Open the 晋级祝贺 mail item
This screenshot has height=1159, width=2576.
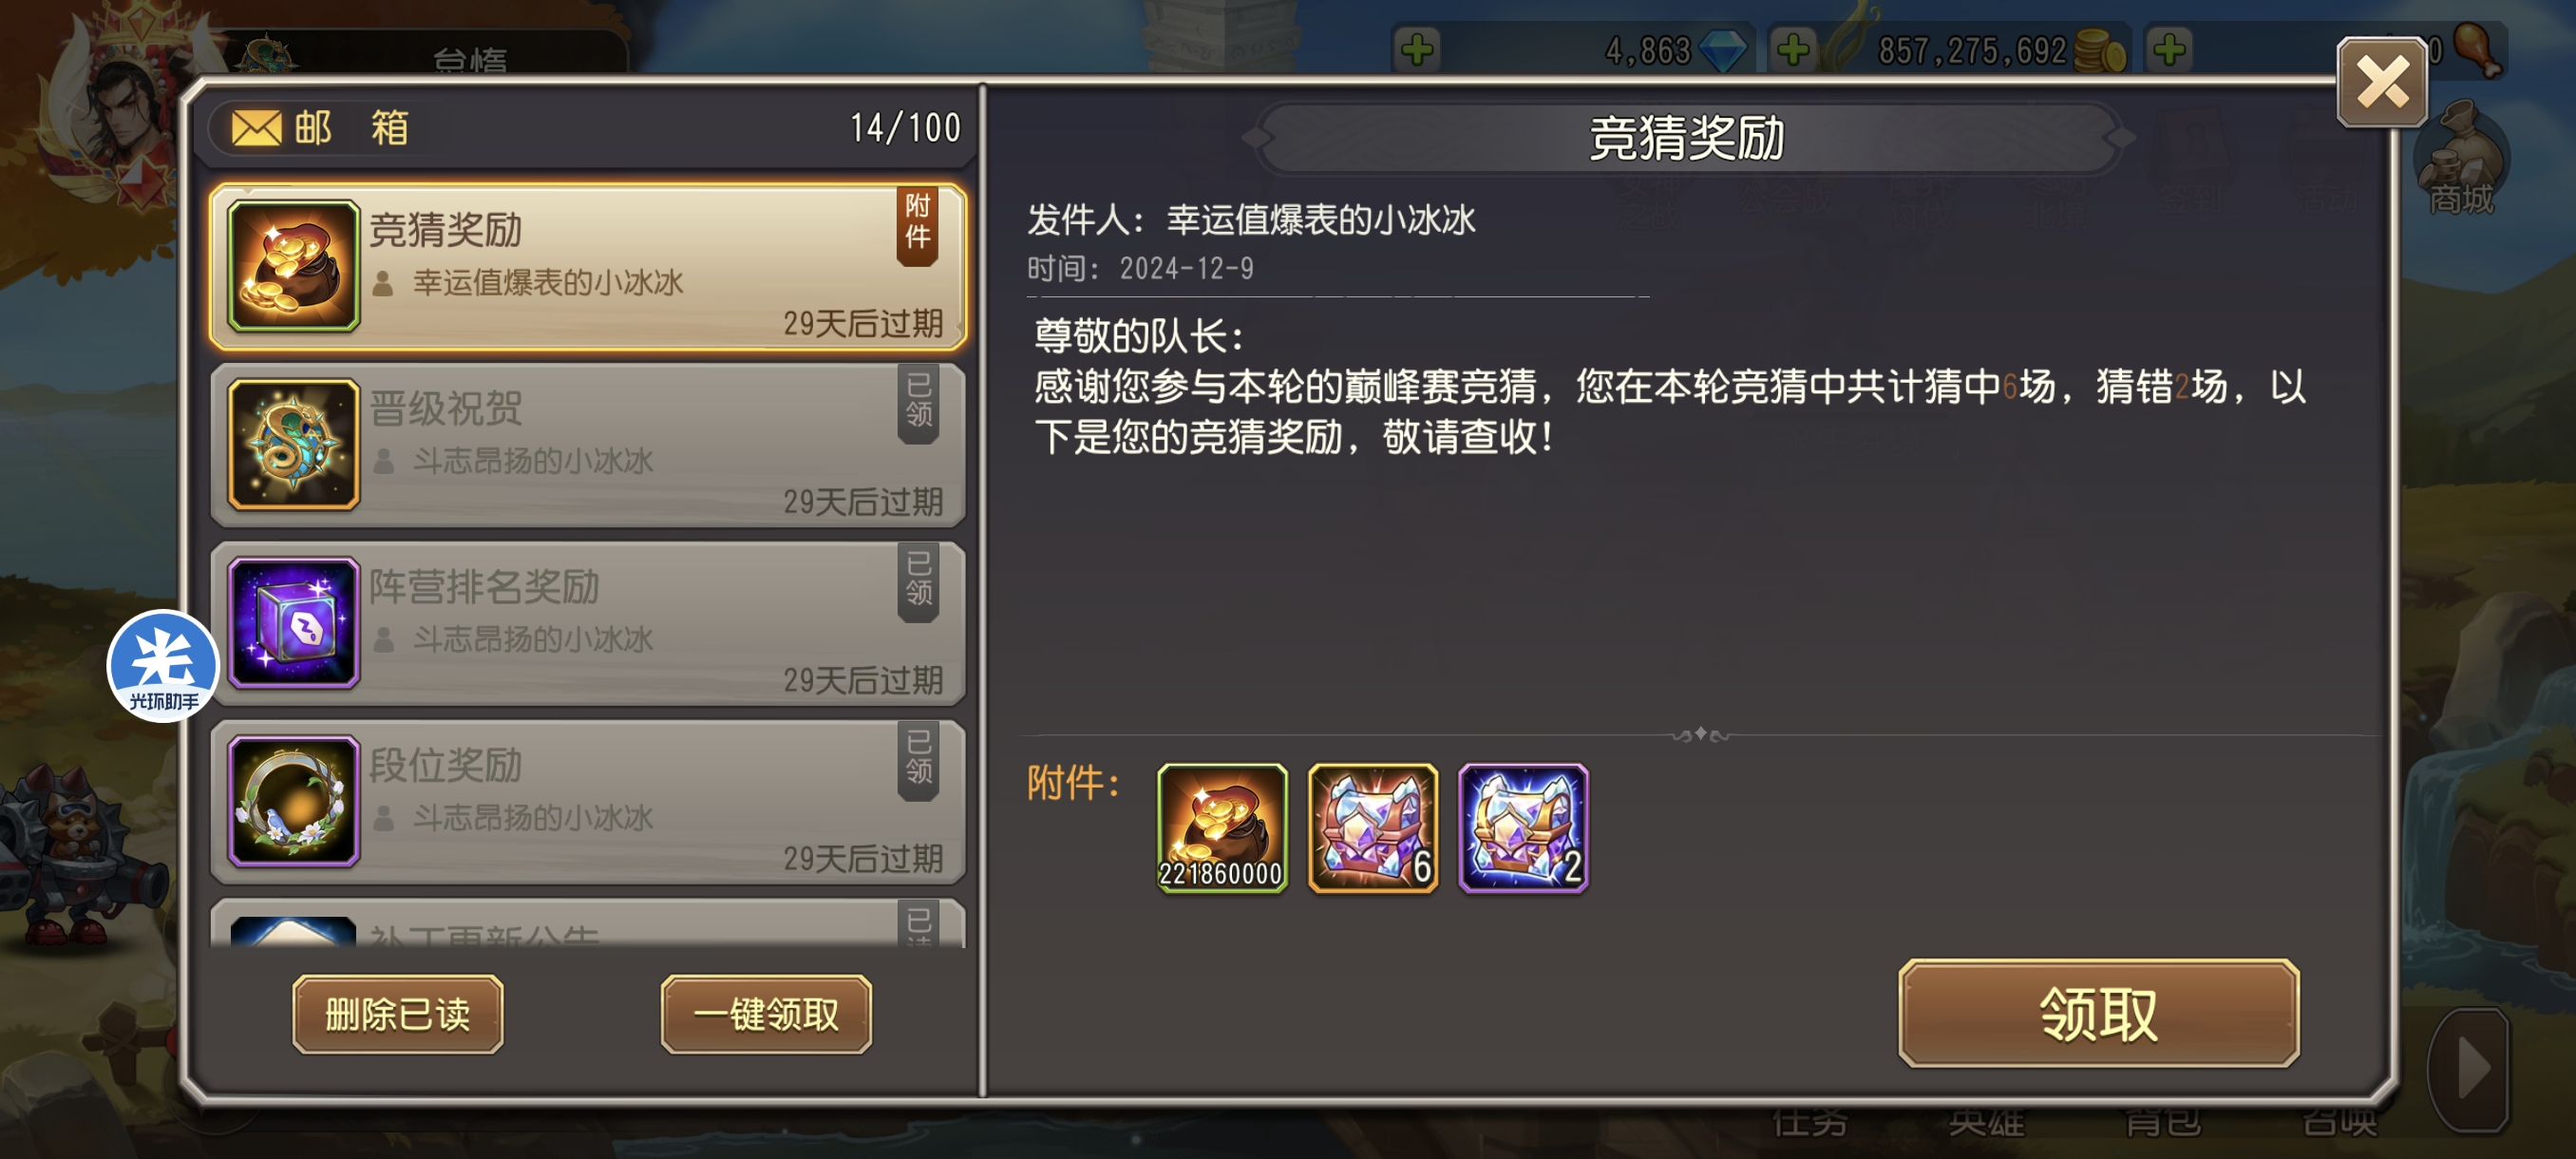click(588, 445)
